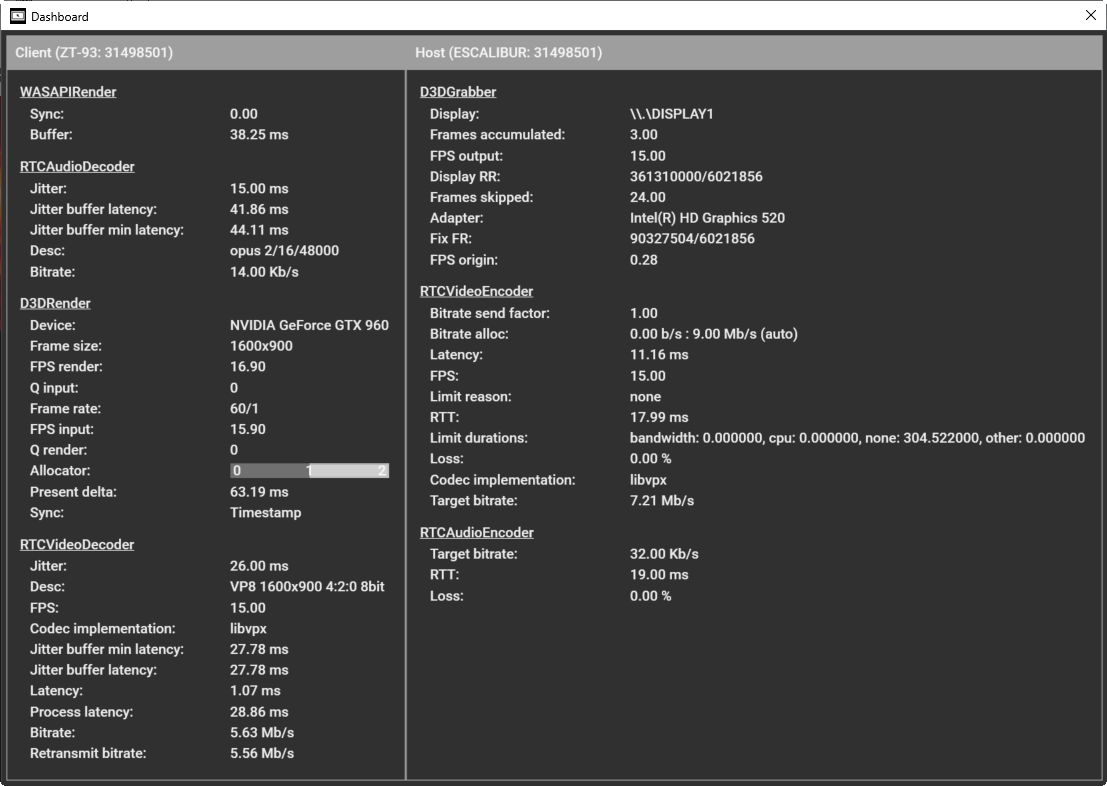Click the Allocator progress bar
1107x786 pixels.
click(x=309, y=471)
